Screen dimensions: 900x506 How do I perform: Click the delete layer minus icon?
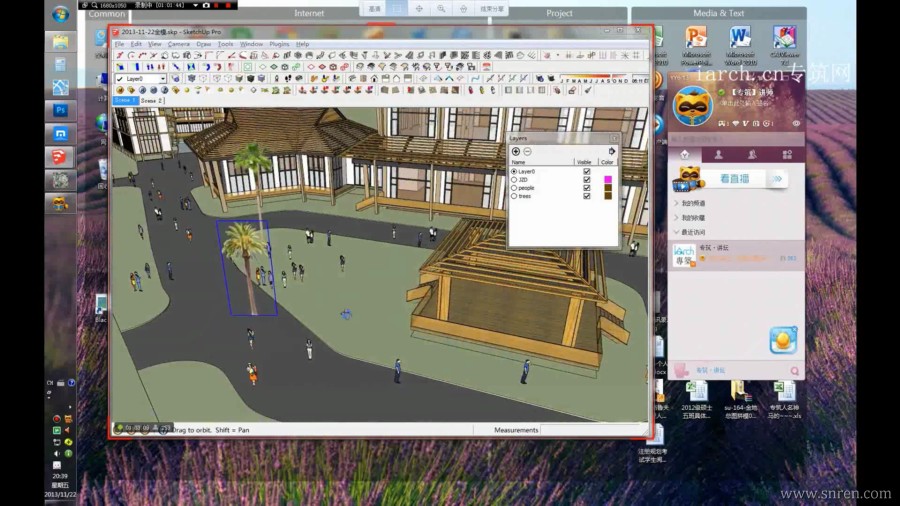click(x=527, y=151)
